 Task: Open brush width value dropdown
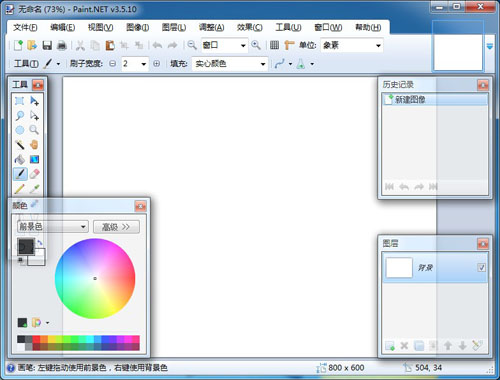tap(144, 64)
